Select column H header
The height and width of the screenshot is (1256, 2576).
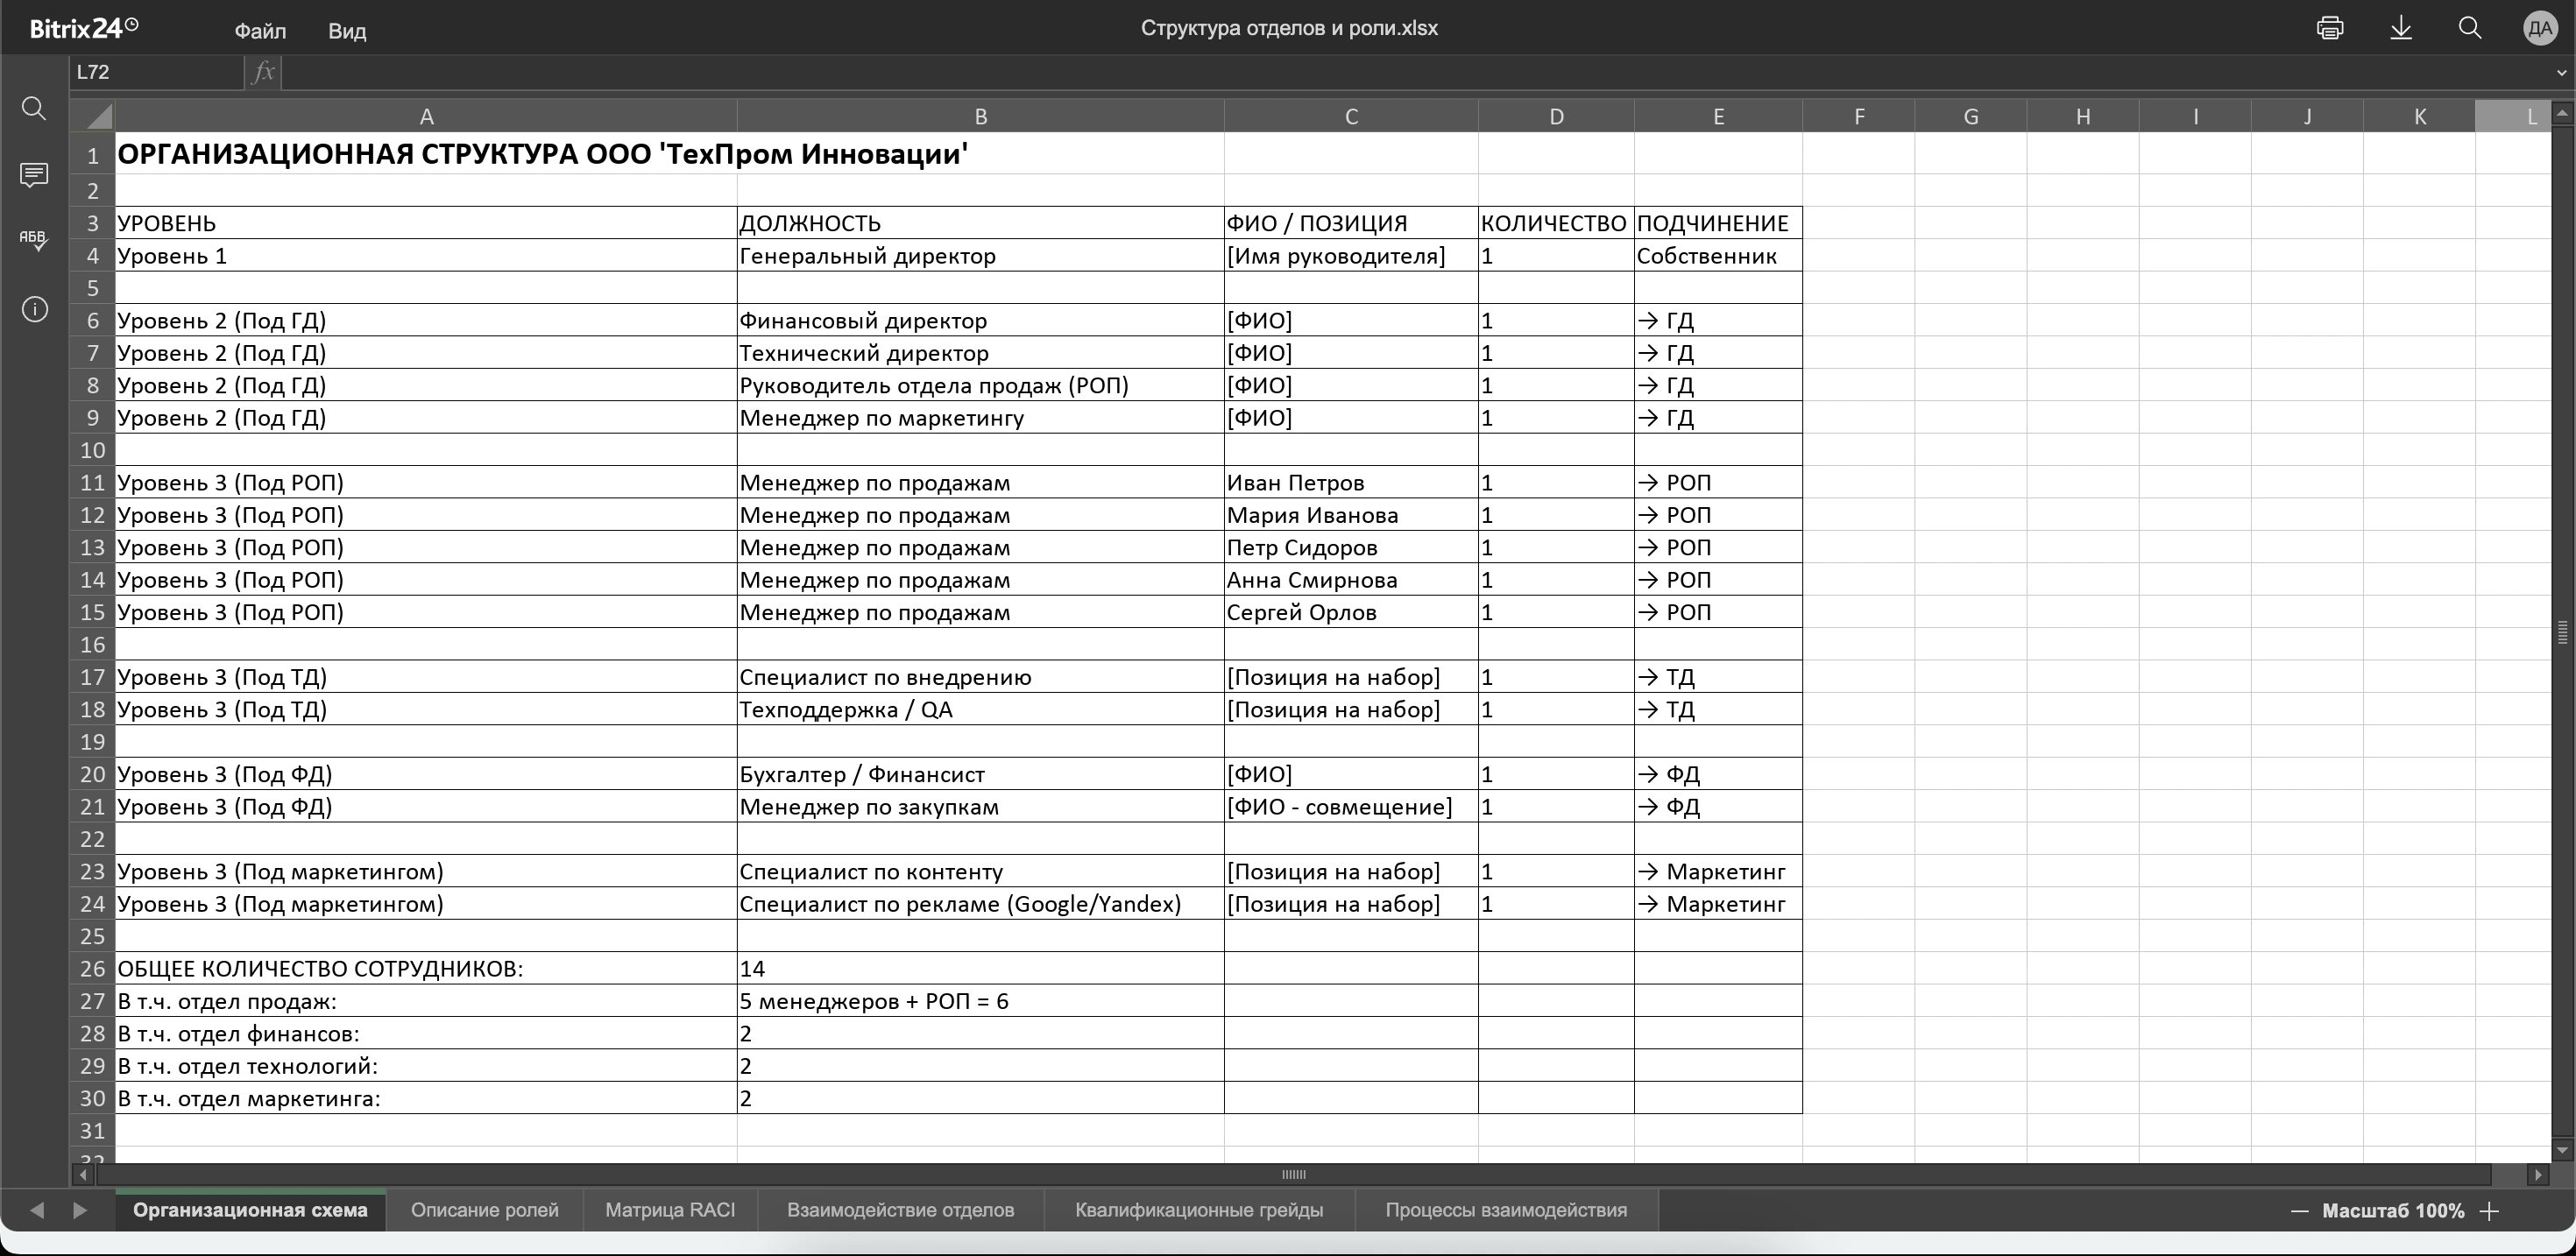[x=2083, y=117]
